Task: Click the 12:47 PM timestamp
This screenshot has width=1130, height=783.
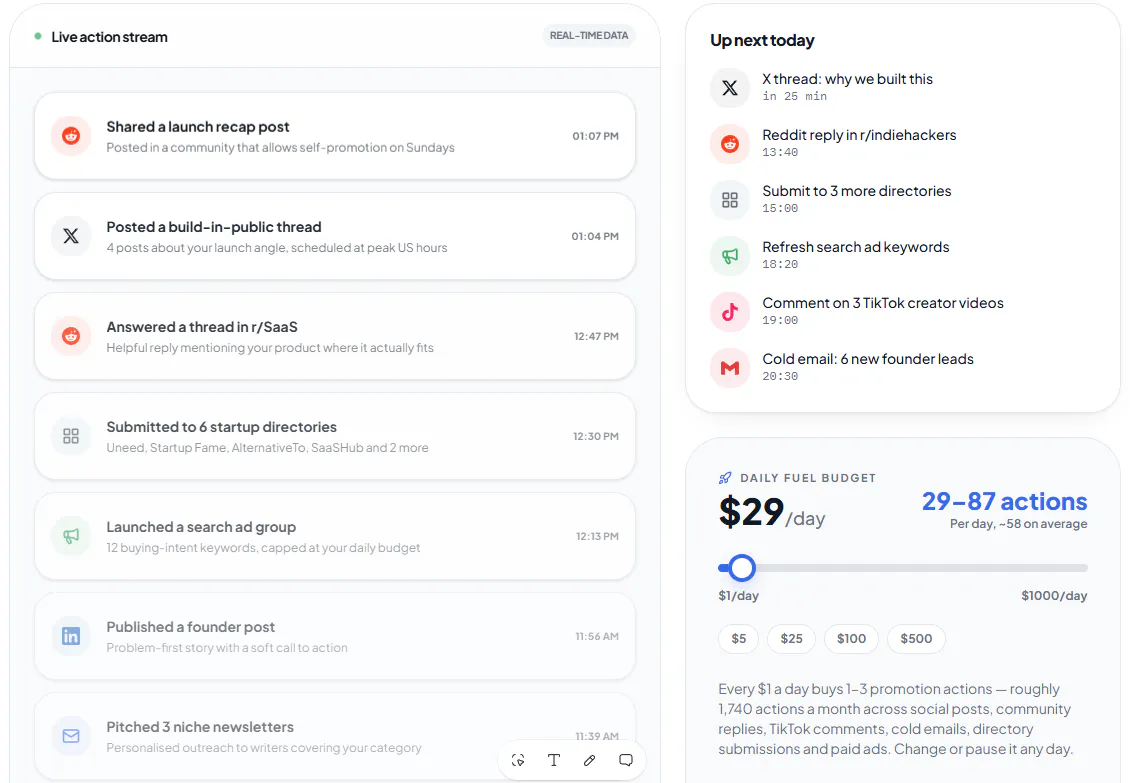Action: (596, 336)
